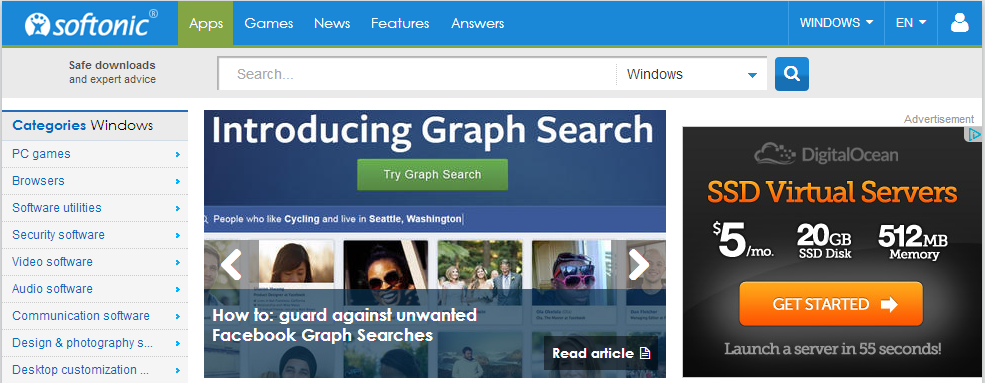Switch to the Games tab
The image size is (985, 383).
pyautogui.click(x=269, y=23)
